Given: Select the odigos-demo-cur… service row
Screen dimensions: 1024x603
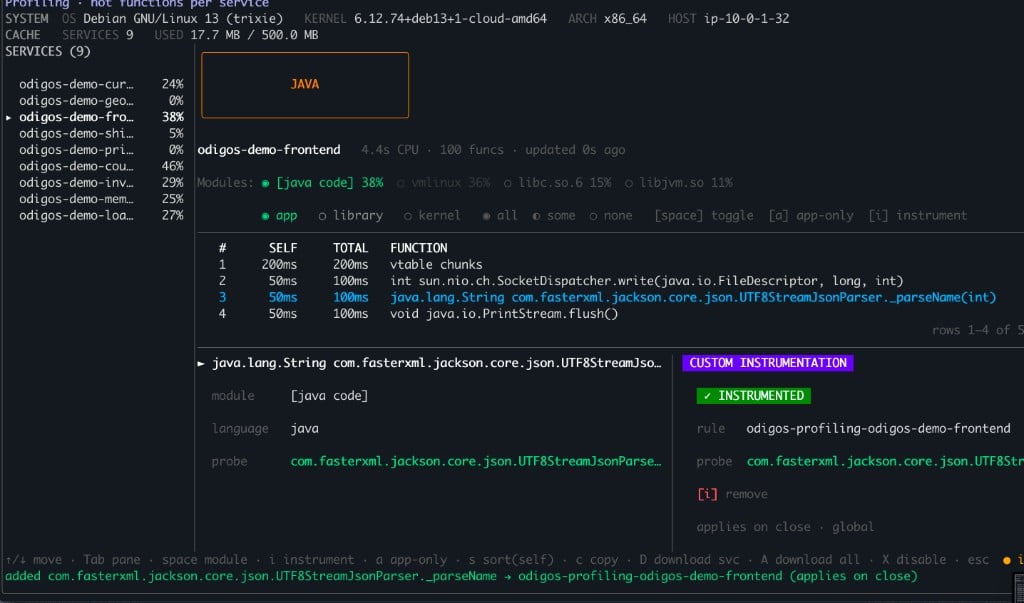Looking at the screenshot, I should [101, 84].
